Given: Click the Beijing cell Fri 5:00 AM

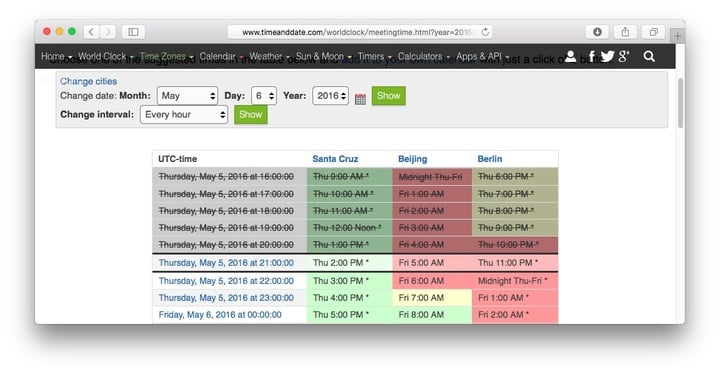Looking at the screenshot, I should point(432,263).
